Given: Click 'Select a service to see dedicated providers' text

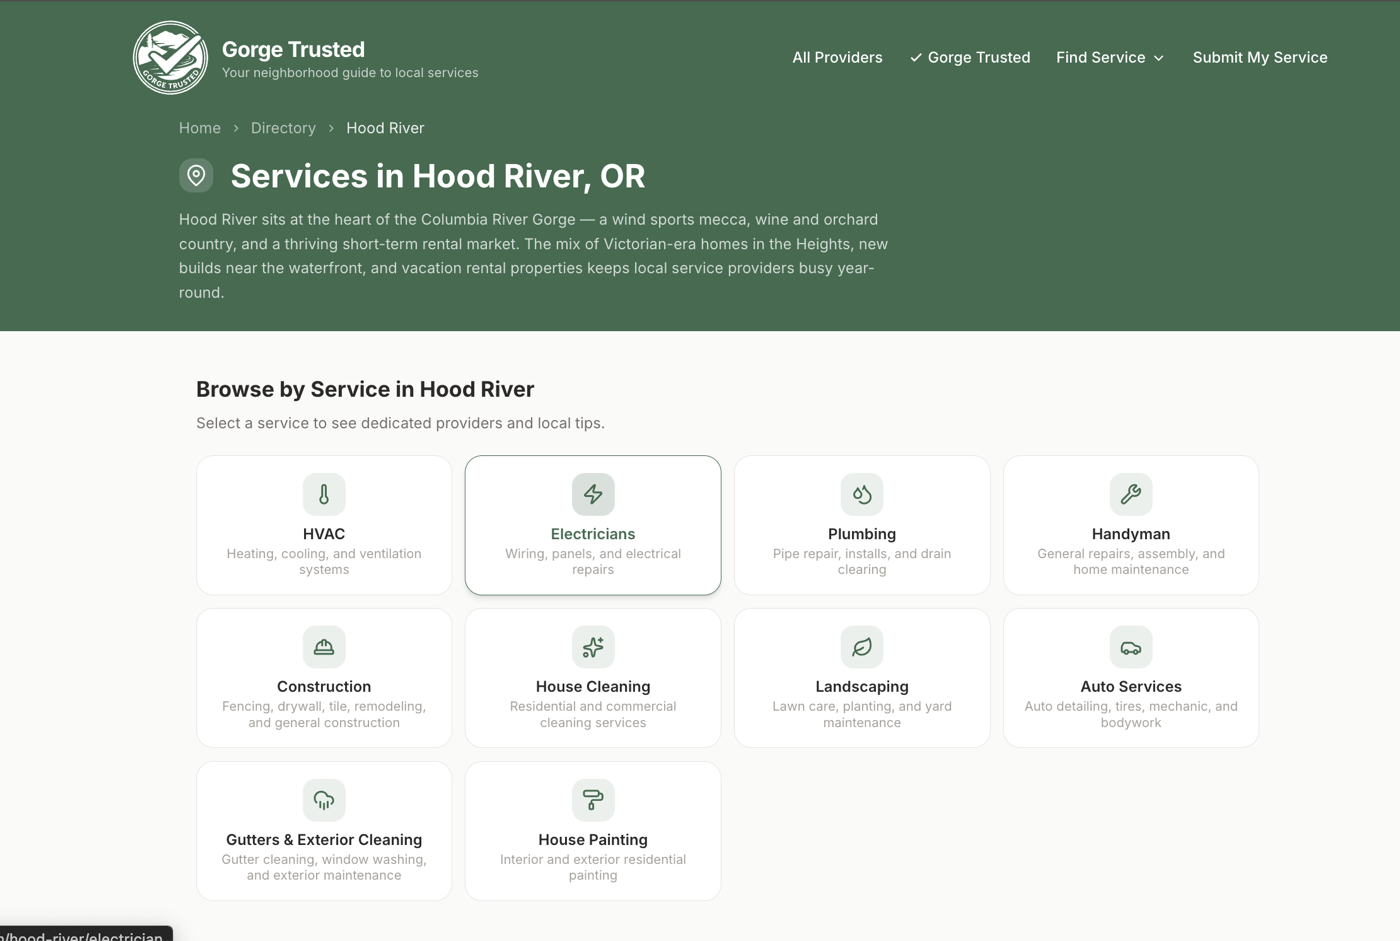Looking at the screenshot, I should [x=400, y=423].
